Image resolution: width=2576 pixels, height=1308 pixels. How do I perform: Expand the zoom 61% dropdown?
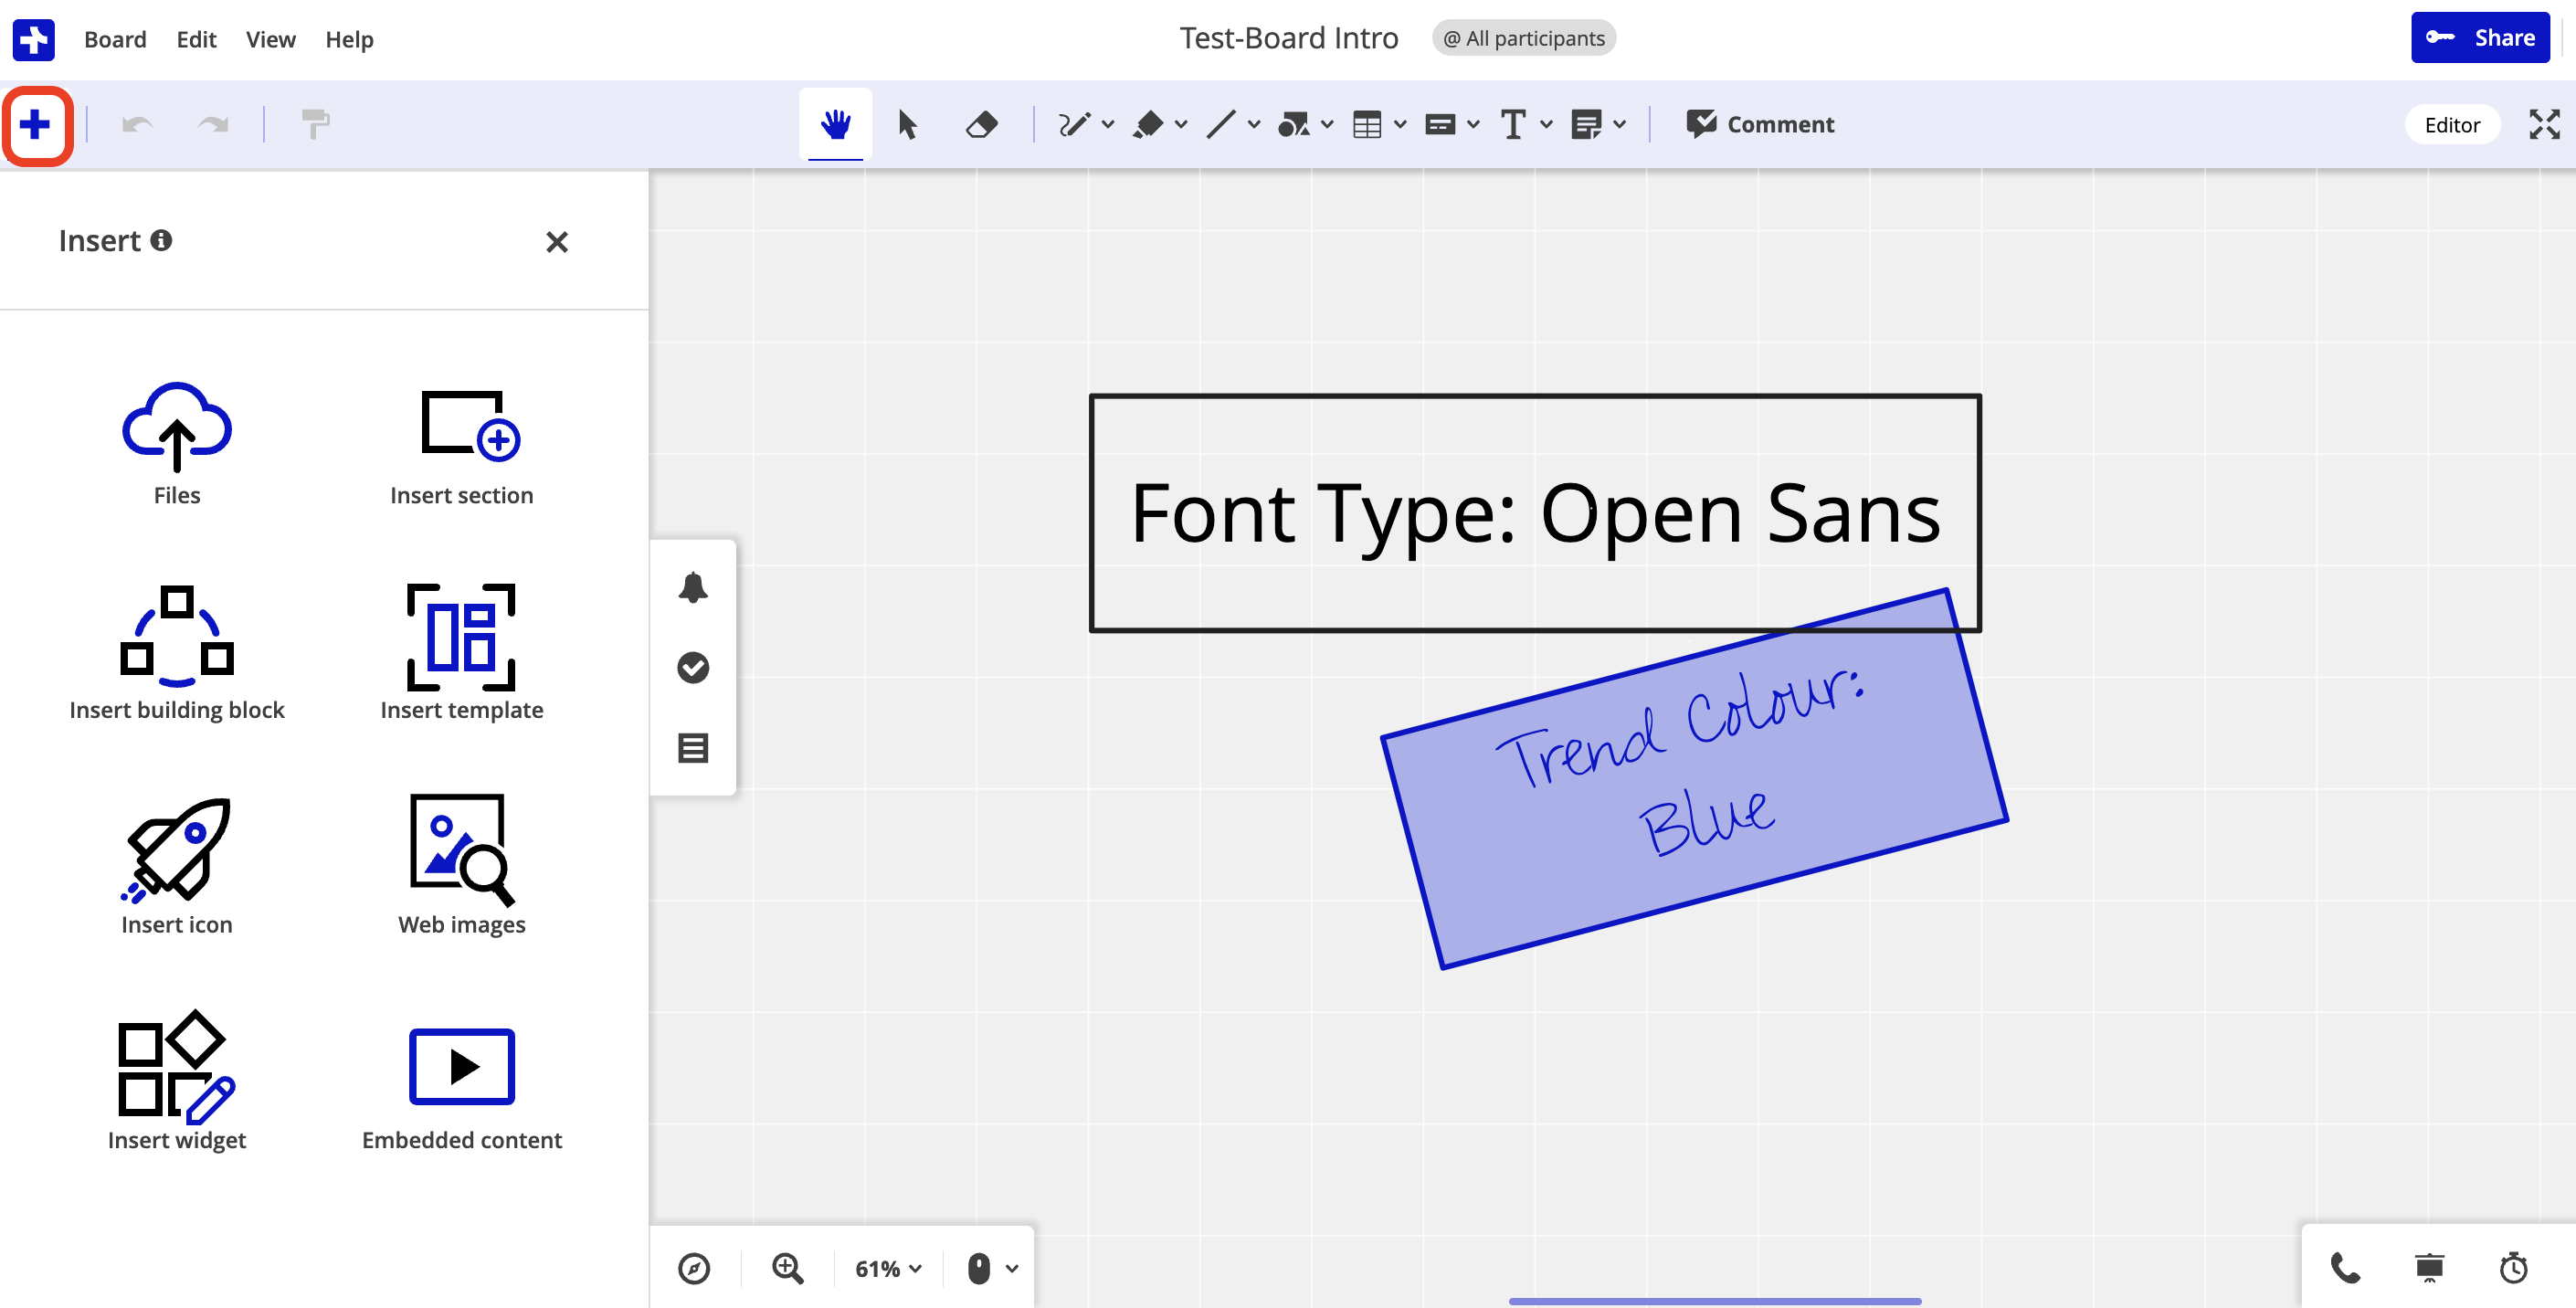coord(887,1268)
